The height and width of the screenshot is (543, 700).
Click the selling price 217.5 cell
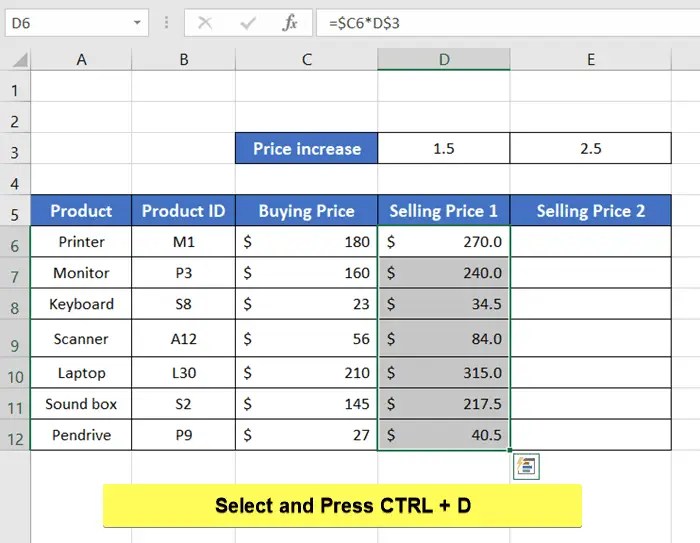click(x=444, y=404)
